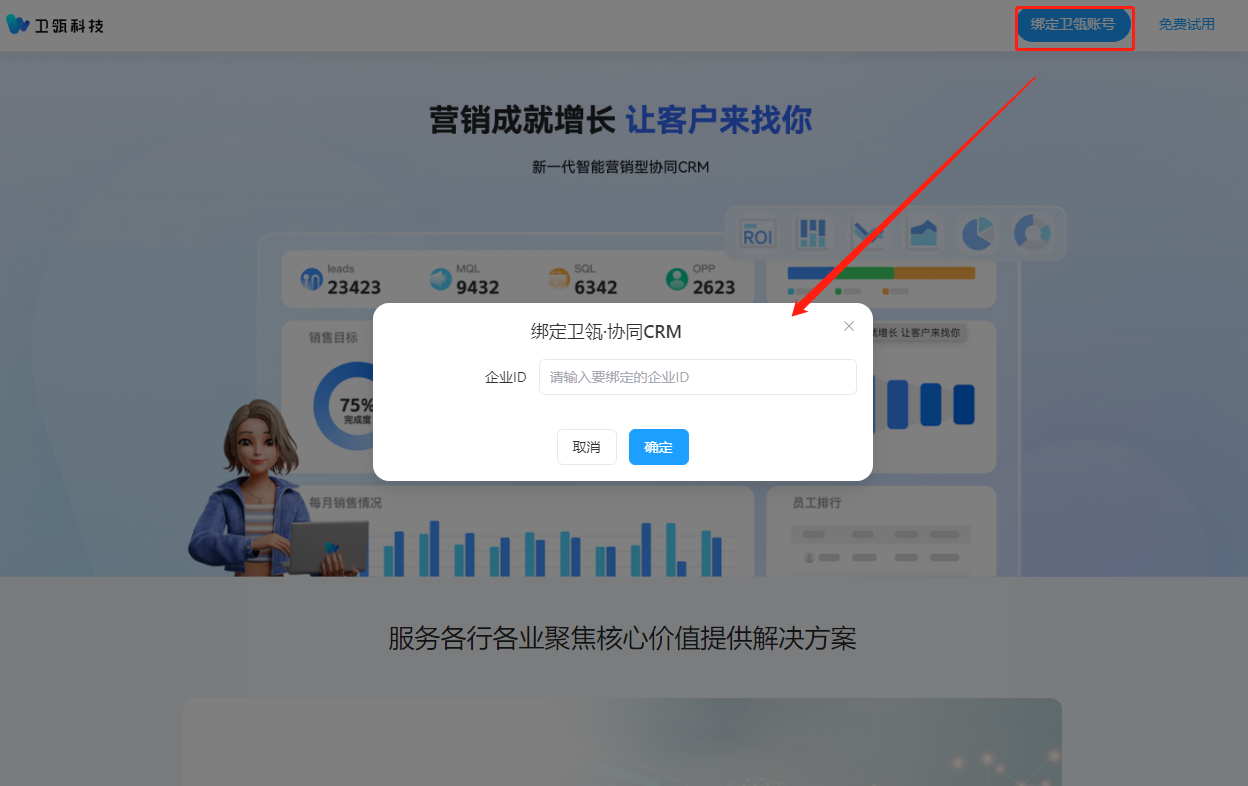Click the 卫瓴科技 logo
Viewport: 1248px width, 786px height.
pos(55,25)
